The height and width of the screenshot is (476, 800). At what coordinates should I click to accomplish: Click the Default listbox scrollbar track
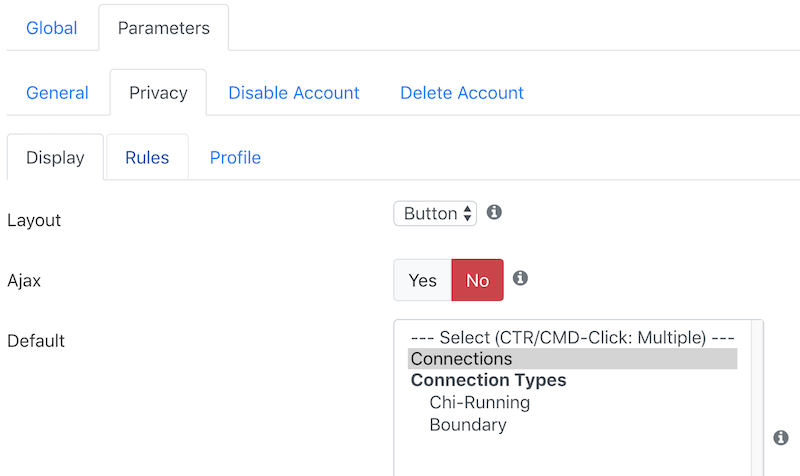point(757,398)
